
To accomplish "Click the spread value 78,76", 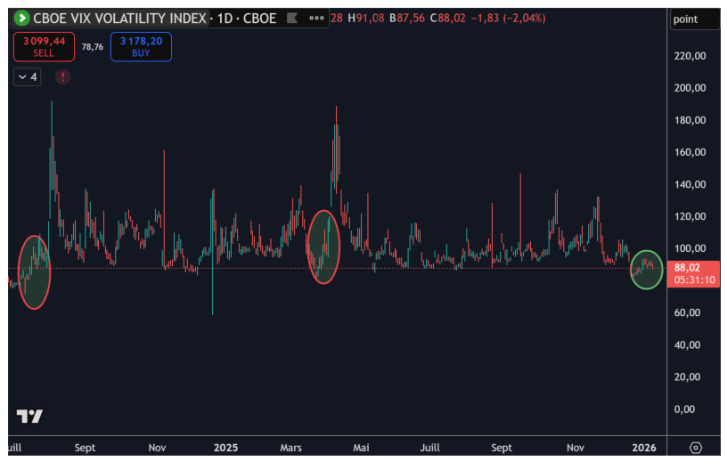I will pos(93,47).
